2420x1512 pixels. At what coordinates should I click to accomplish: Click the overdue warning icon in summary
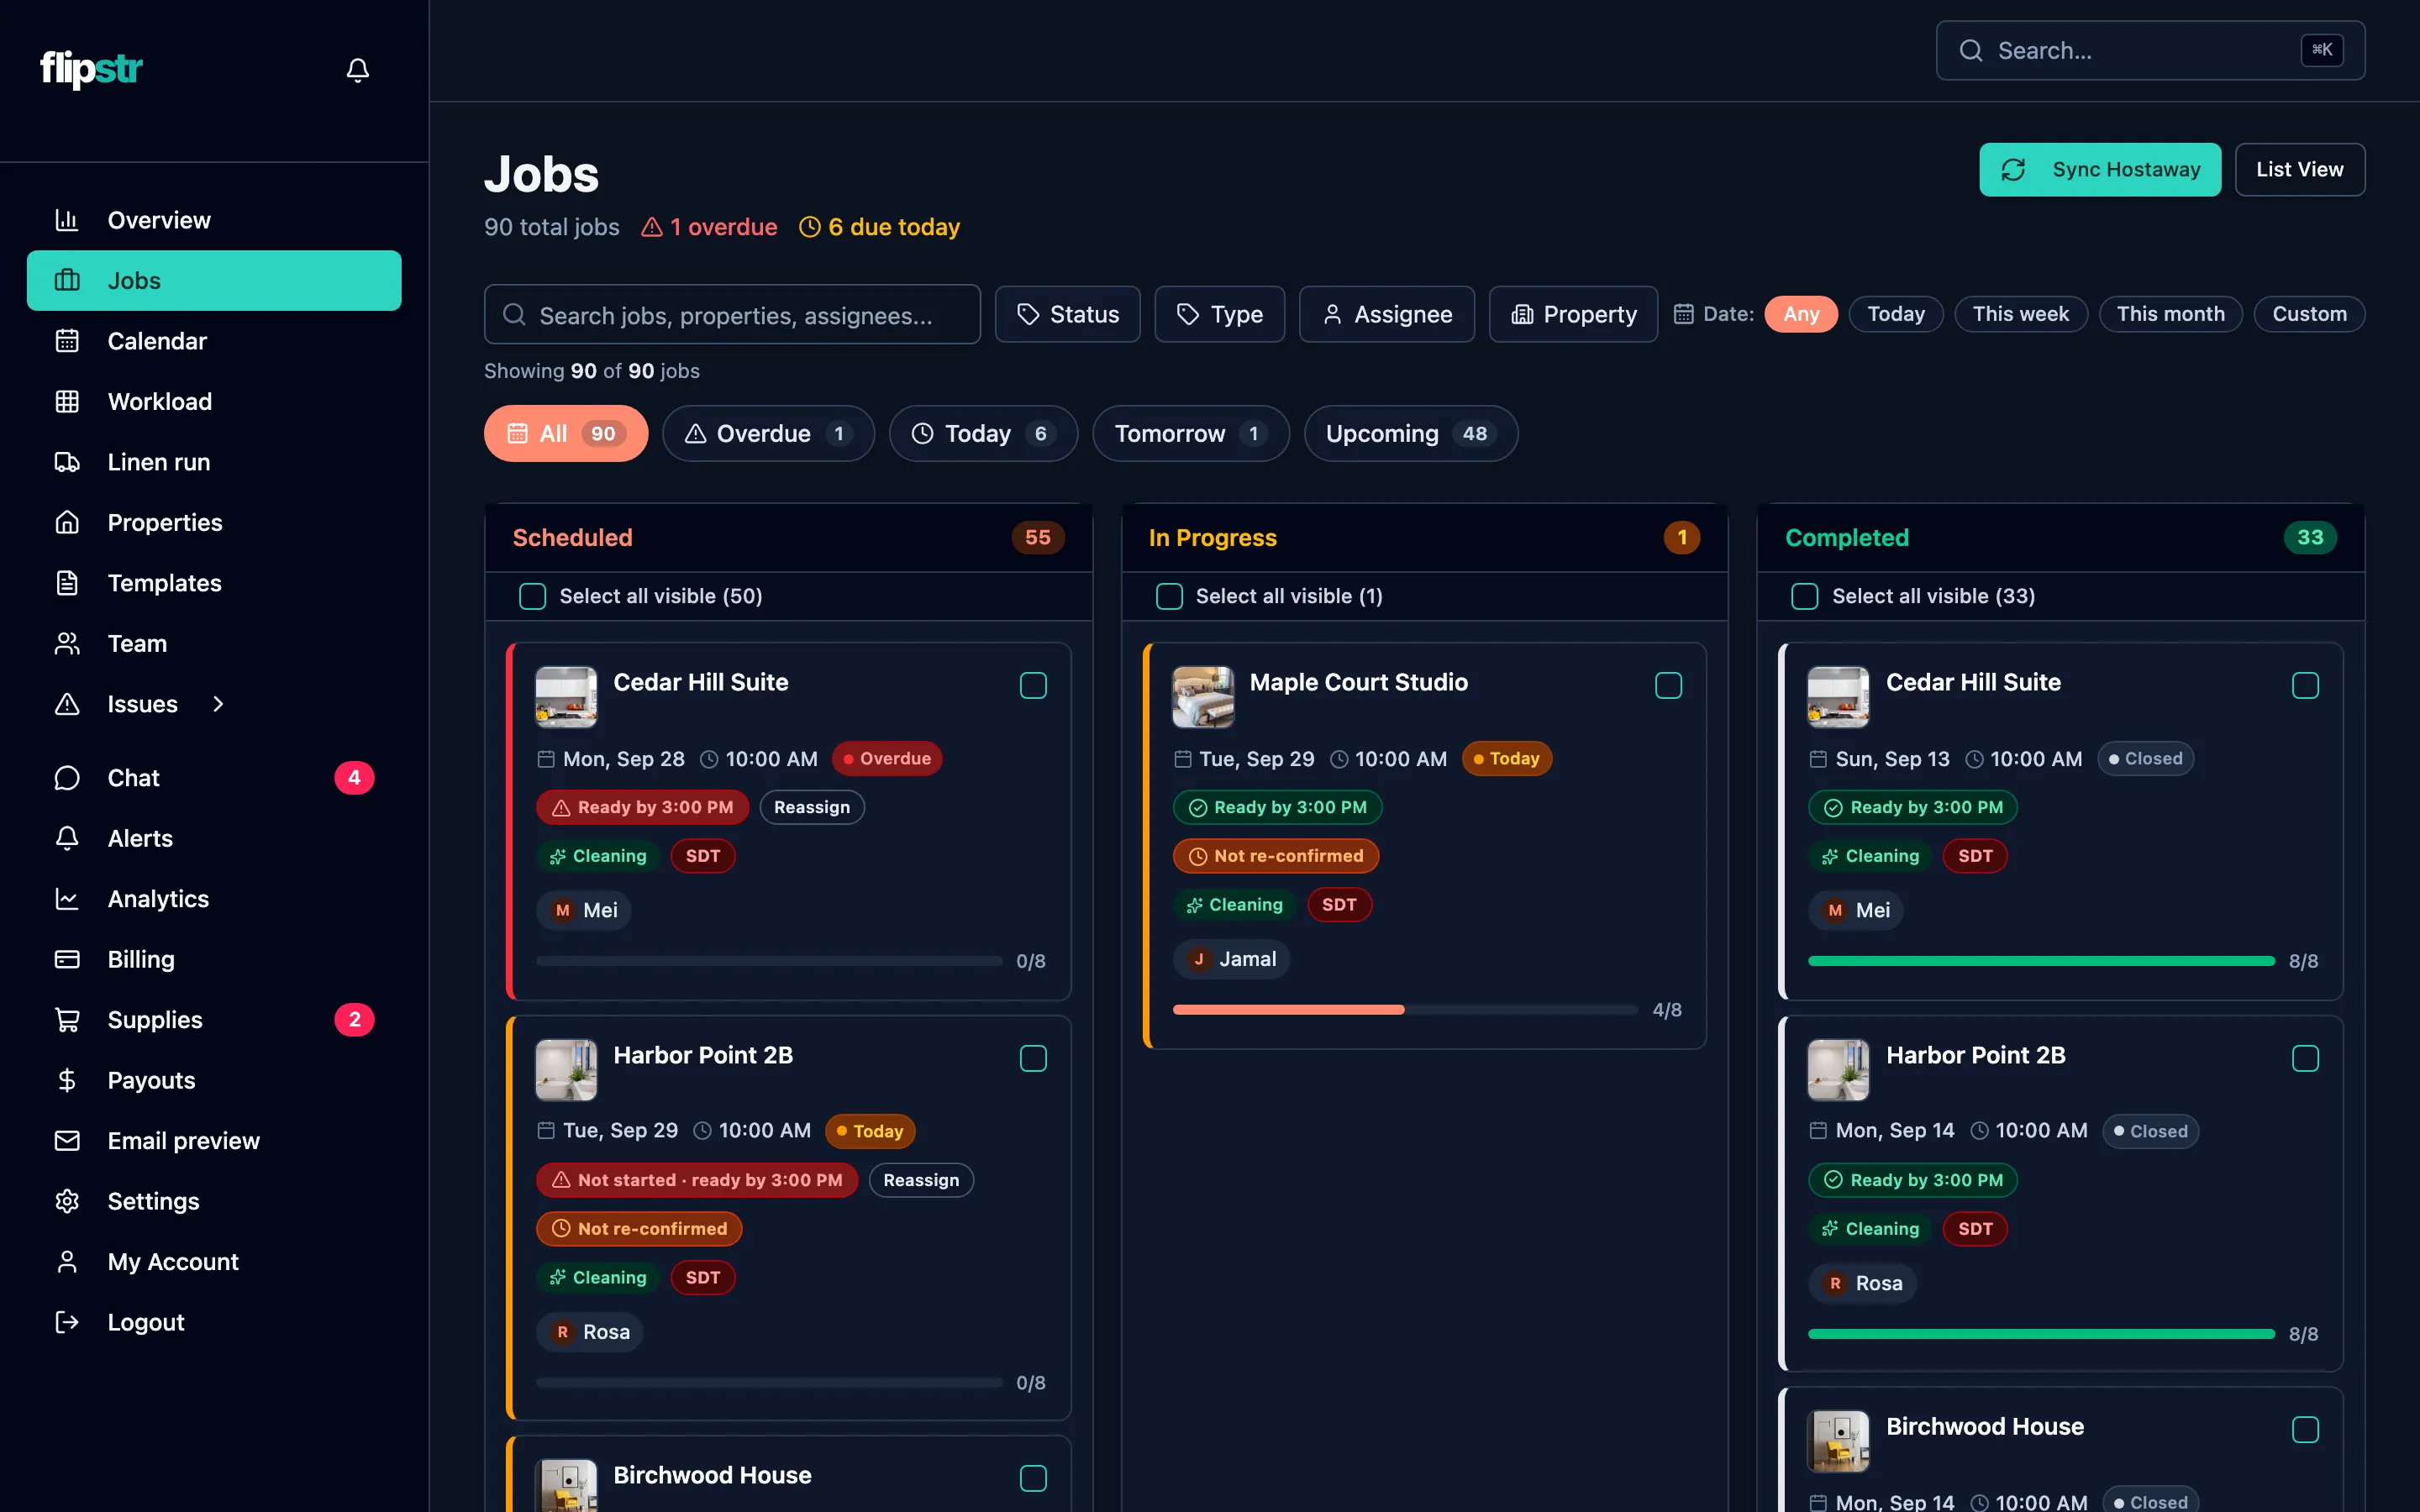[652, 227]
